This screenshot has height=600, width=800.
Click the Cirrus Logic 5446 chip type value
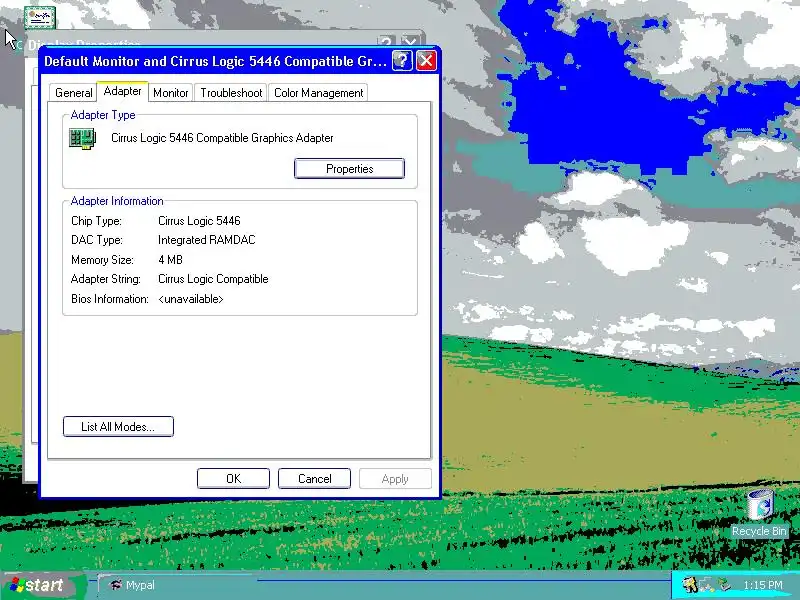click(x=199, y=221)
